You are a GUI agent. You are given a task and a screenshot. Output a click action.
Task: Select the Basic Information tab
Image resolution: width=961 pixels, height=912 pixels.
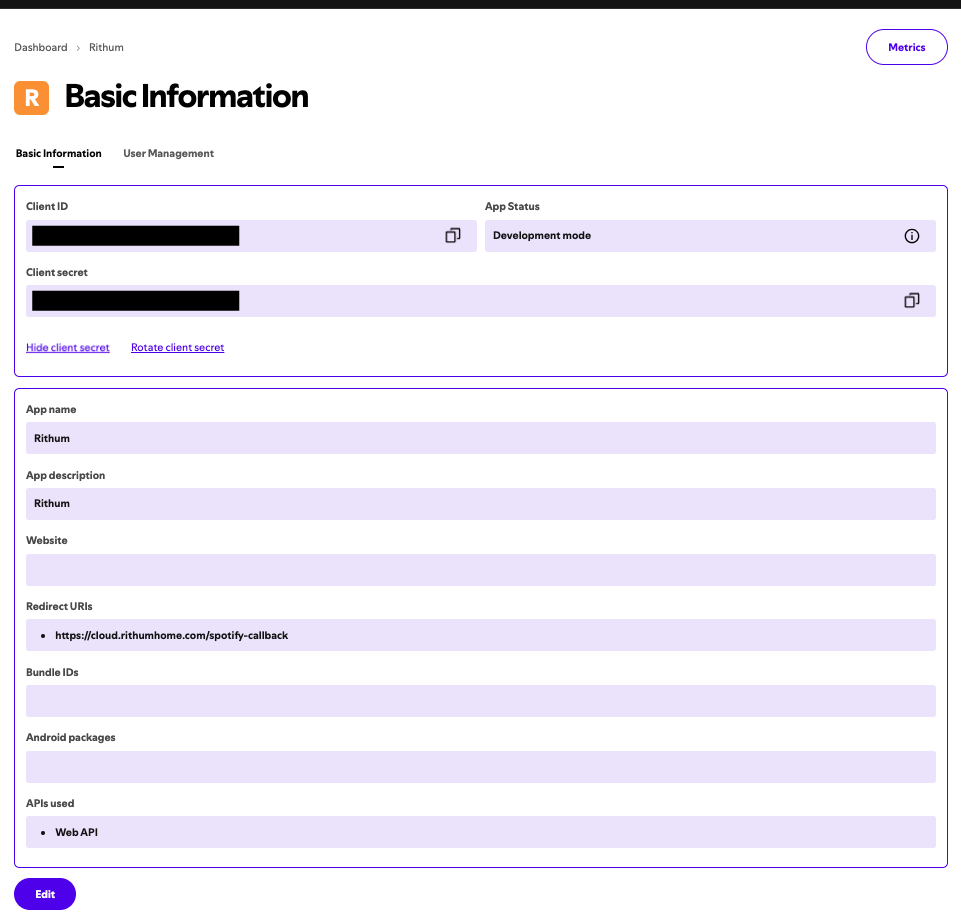click(x=58, y=153)
